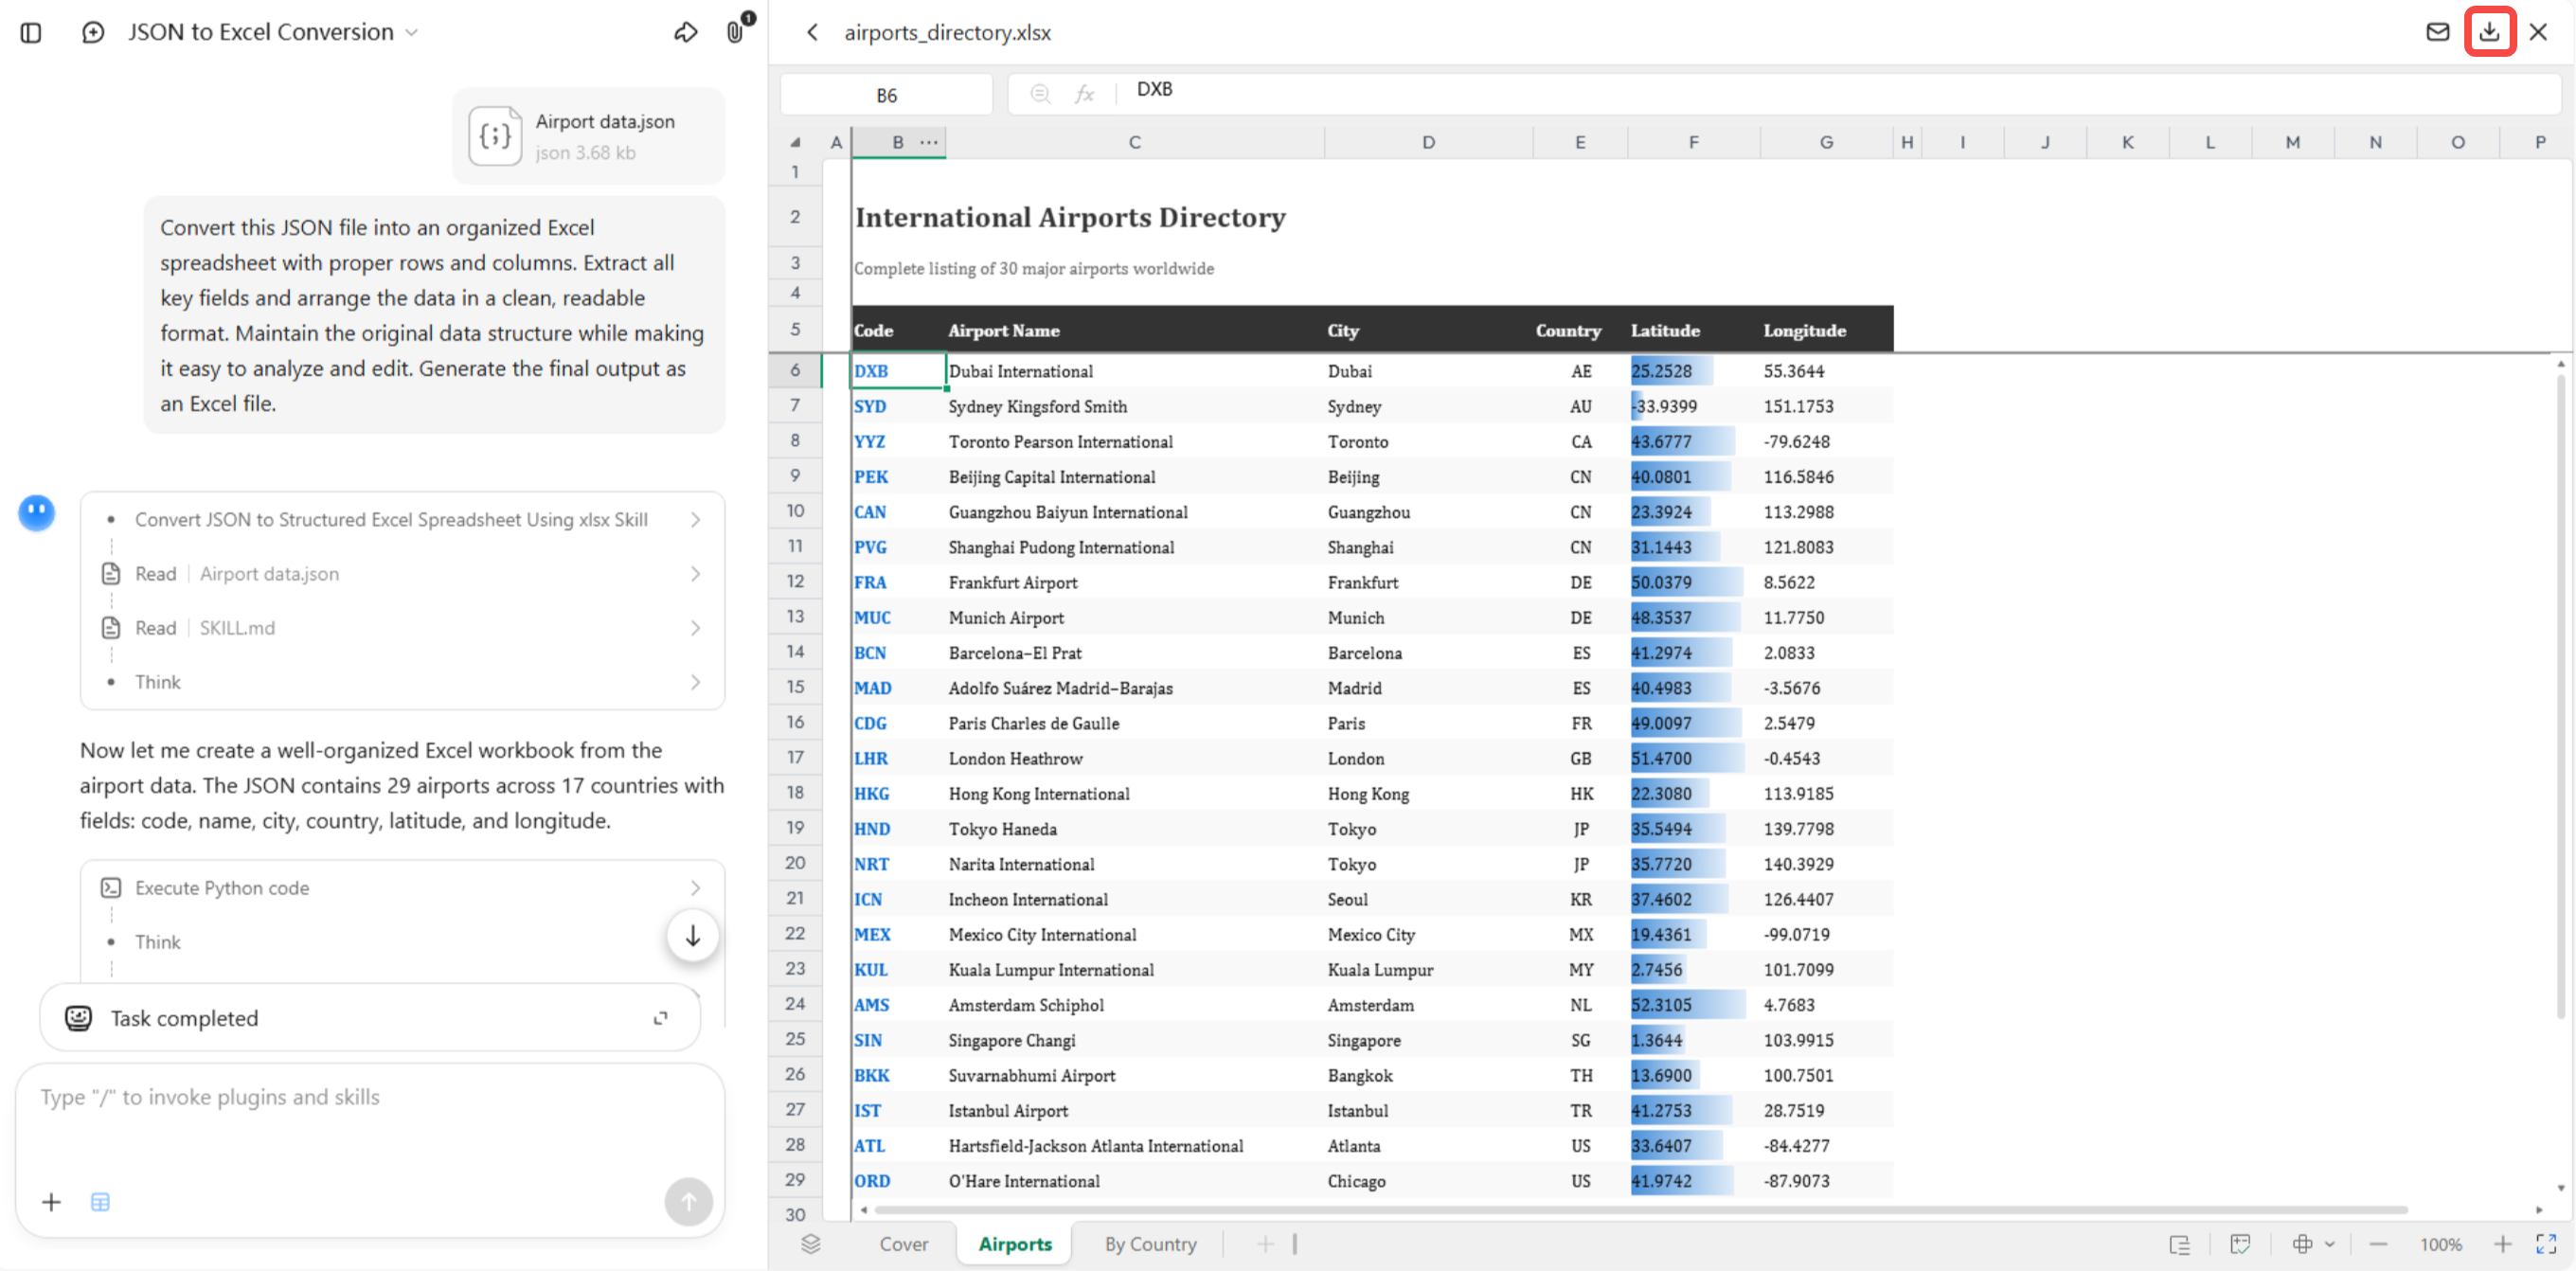Expand the Read Airport data.json step

pyautogui.click(x=403, y=573)
